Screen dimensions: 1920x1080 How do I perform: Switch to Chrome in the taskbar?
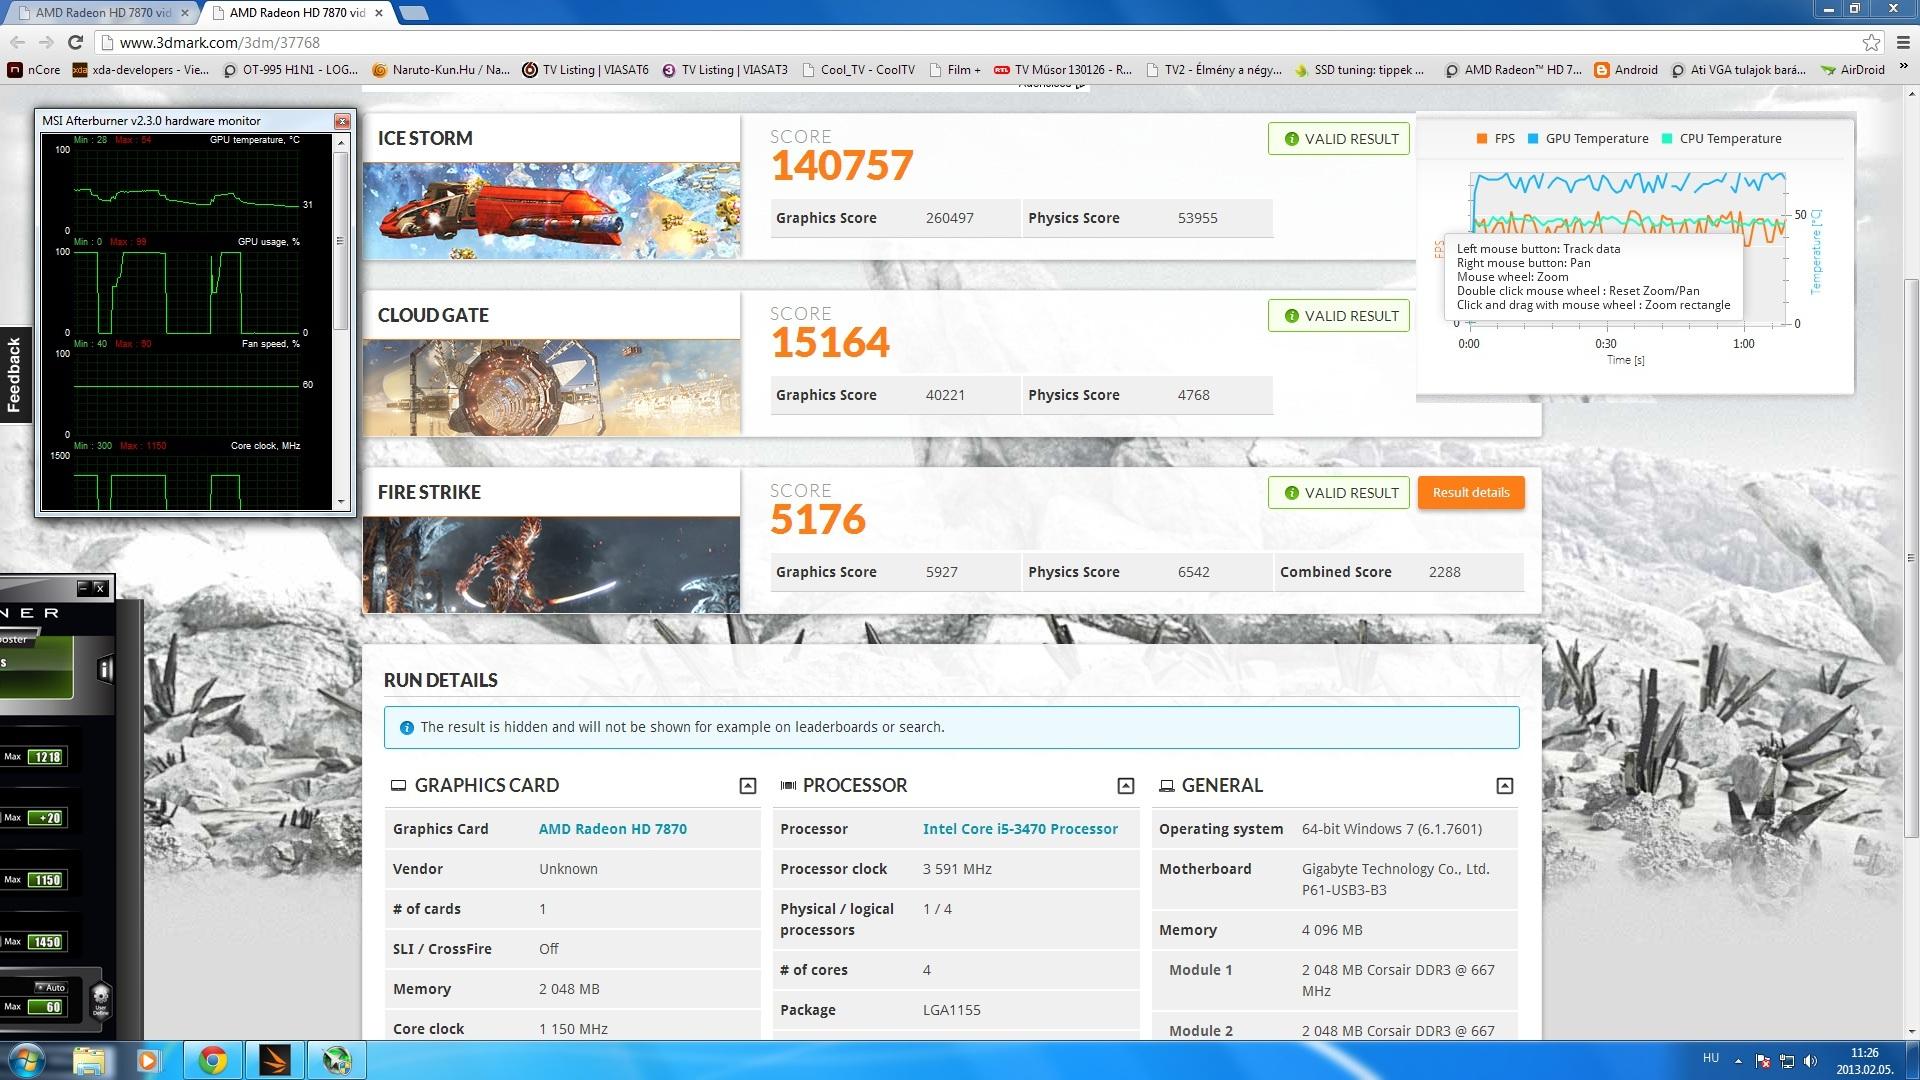[212, 1060]
